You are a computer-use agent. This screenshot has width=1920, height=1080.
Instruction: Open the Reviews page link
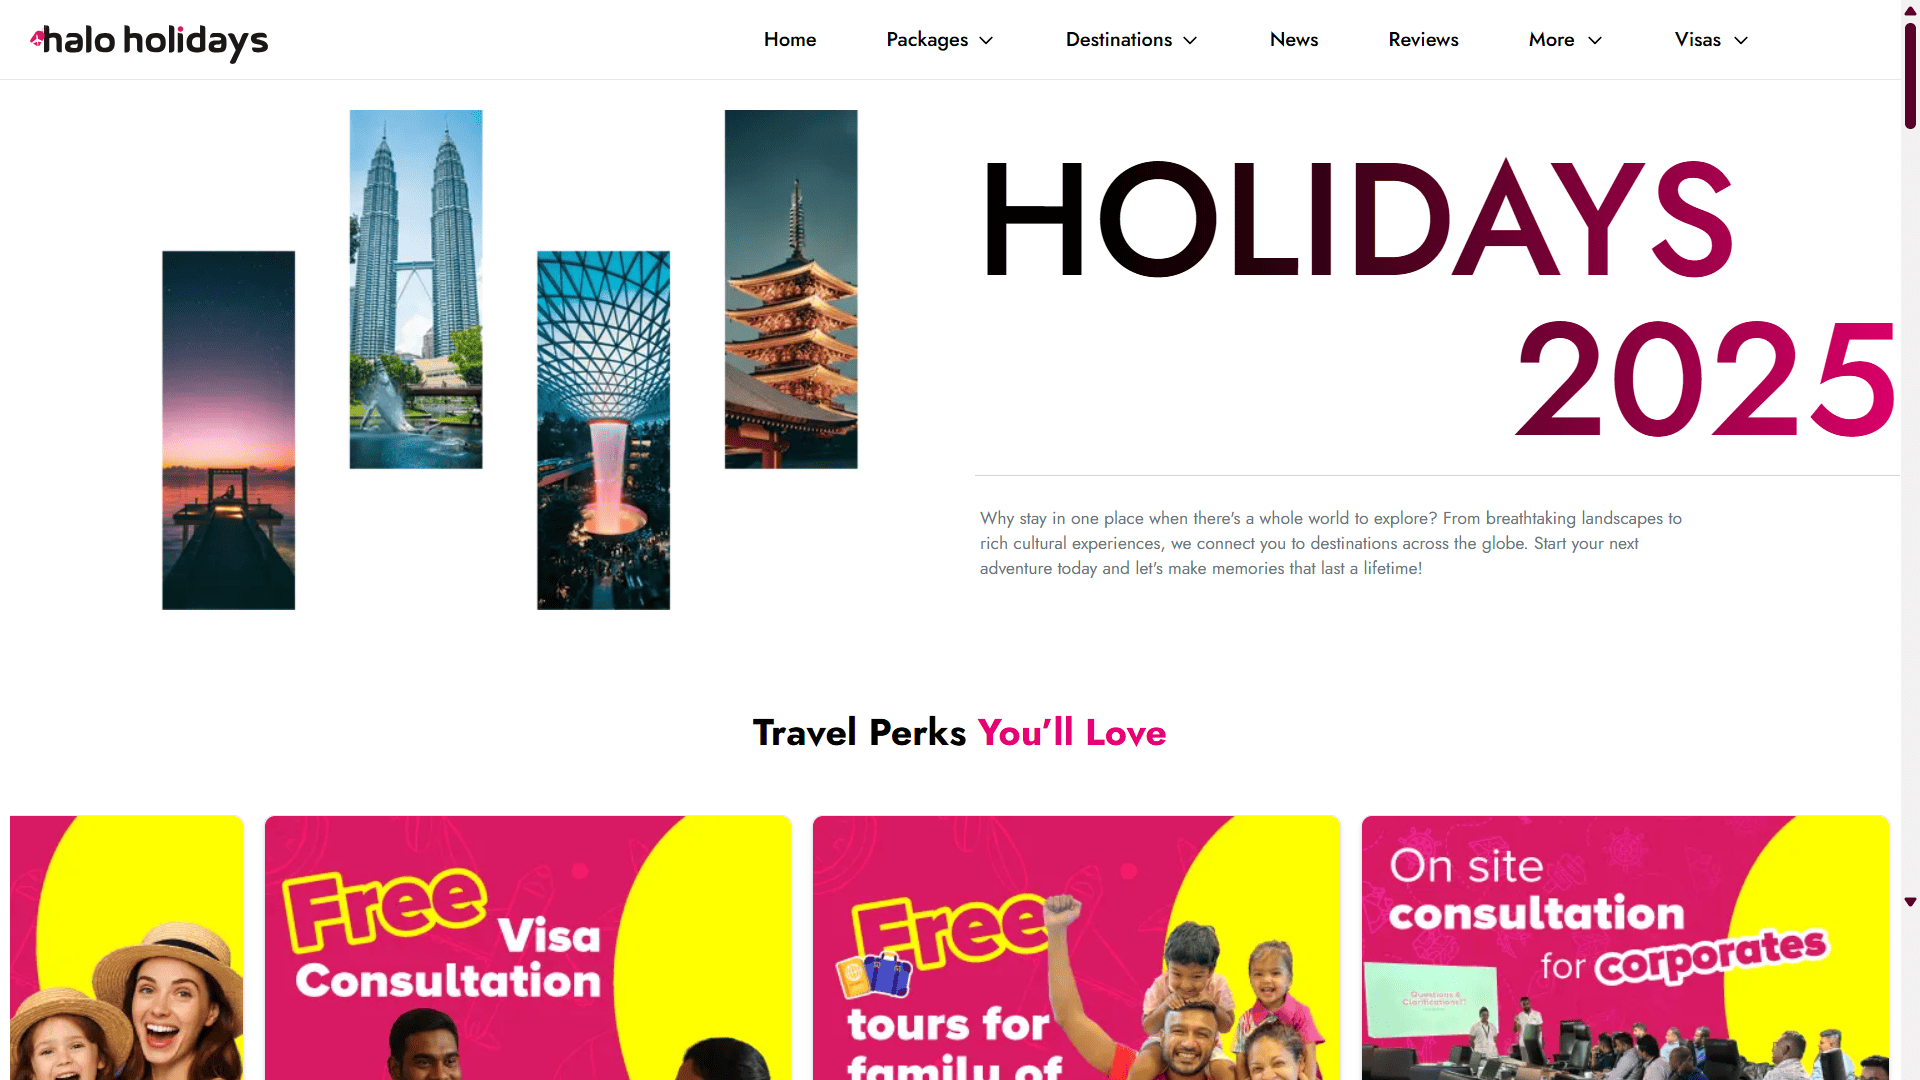pyautogui.click(x=1423, y=40)
